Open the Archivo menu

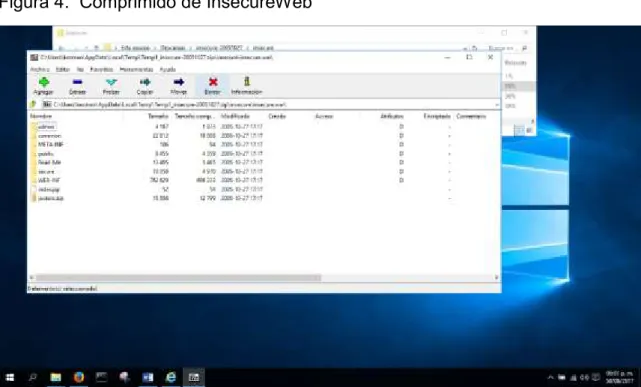coord(40,69)
